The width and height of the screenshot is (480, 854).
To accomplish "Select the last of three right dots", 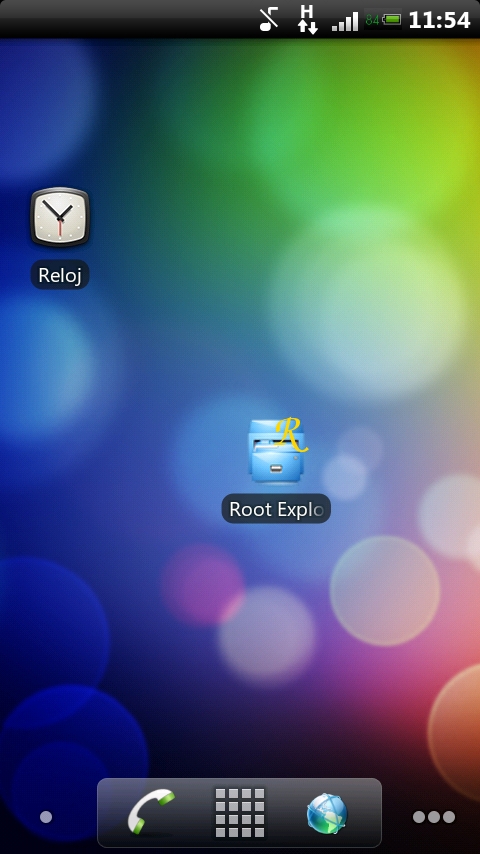I will [x=449, y=817].
